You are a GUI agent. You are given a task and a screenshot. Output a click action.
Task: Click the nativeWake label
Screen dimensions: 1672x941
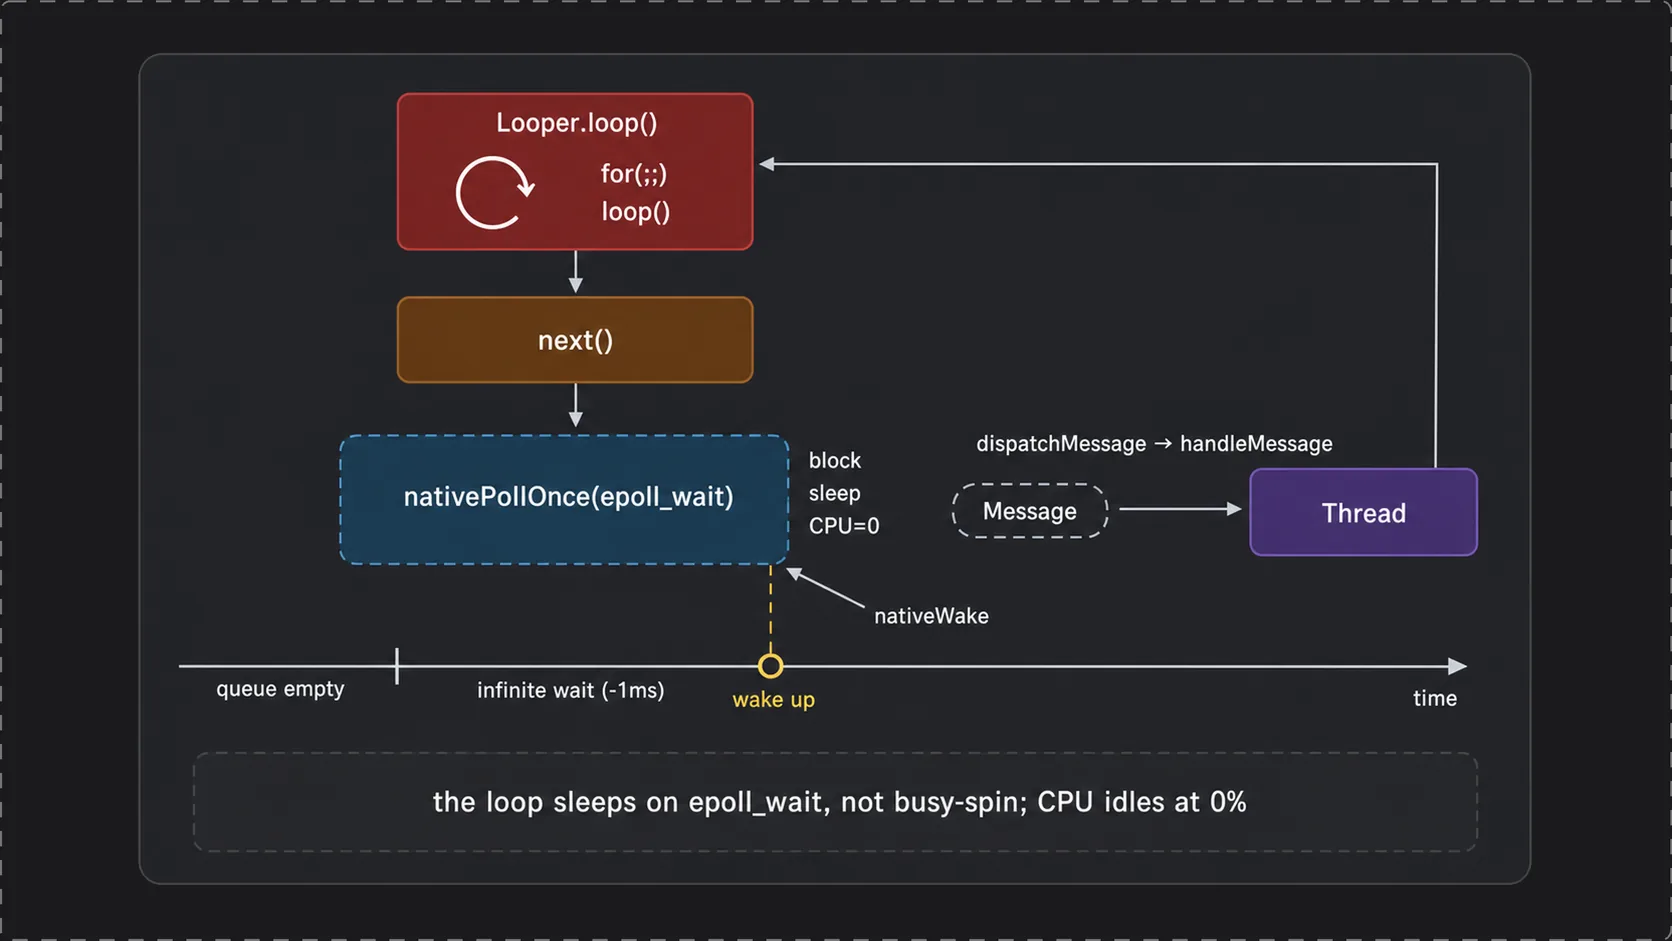[x=931, y=616]
